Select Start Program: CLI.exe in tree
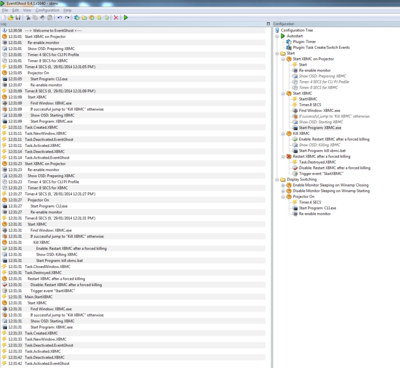 point(317,208)
